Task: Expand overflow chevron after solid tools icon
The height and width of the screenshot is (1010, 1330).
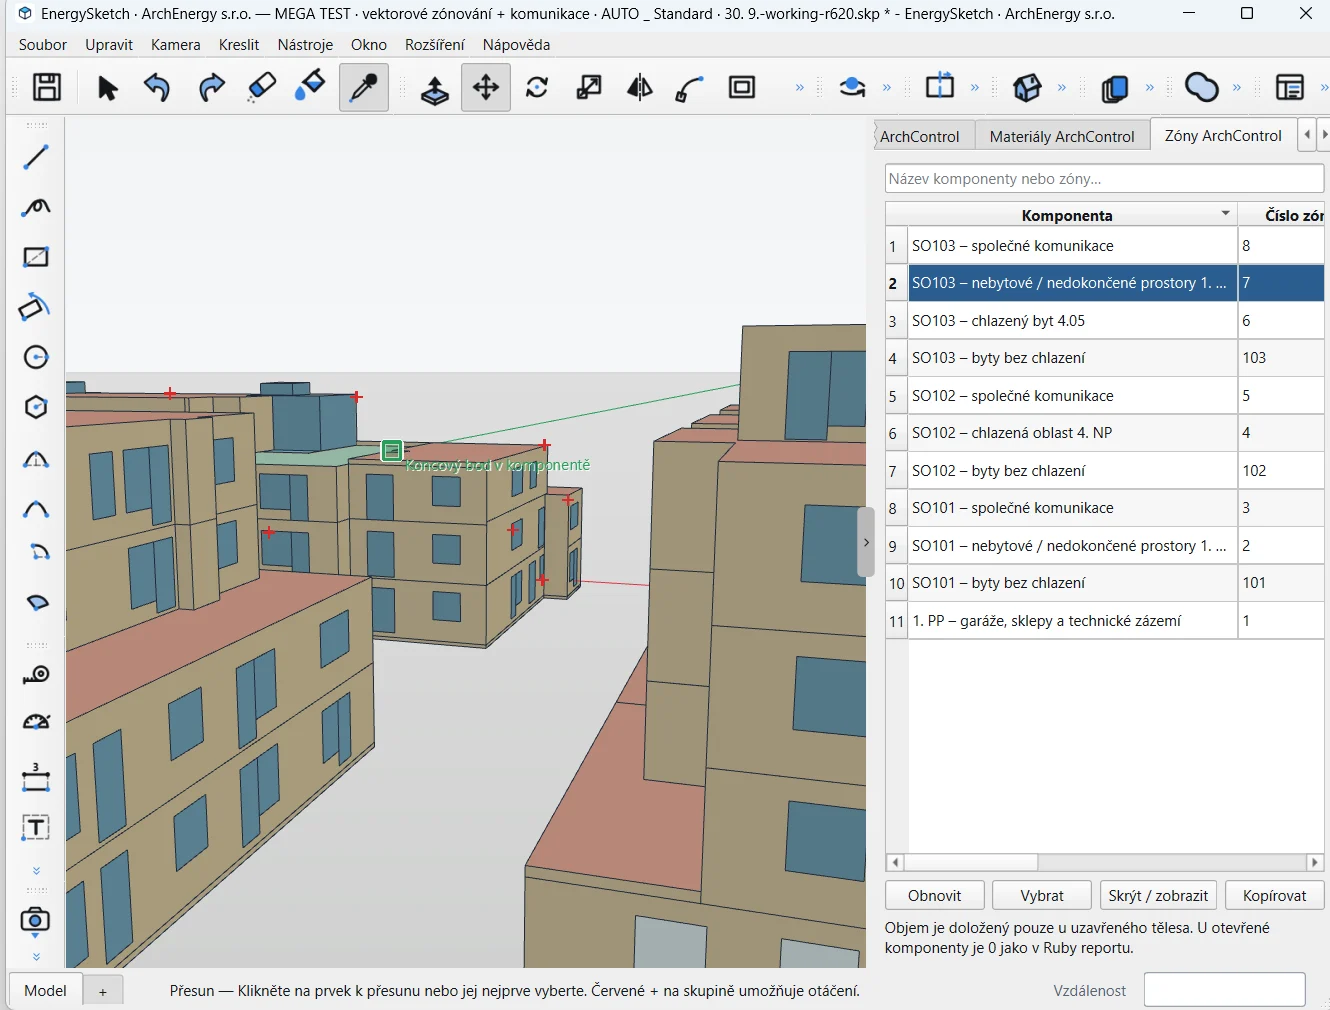Action: coord(1150,88)
